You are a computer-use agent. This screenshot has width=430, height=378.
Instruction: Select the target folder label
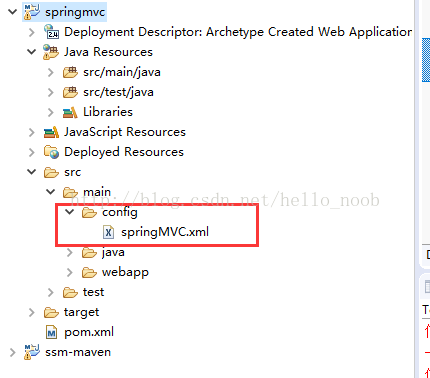(82, 313)
